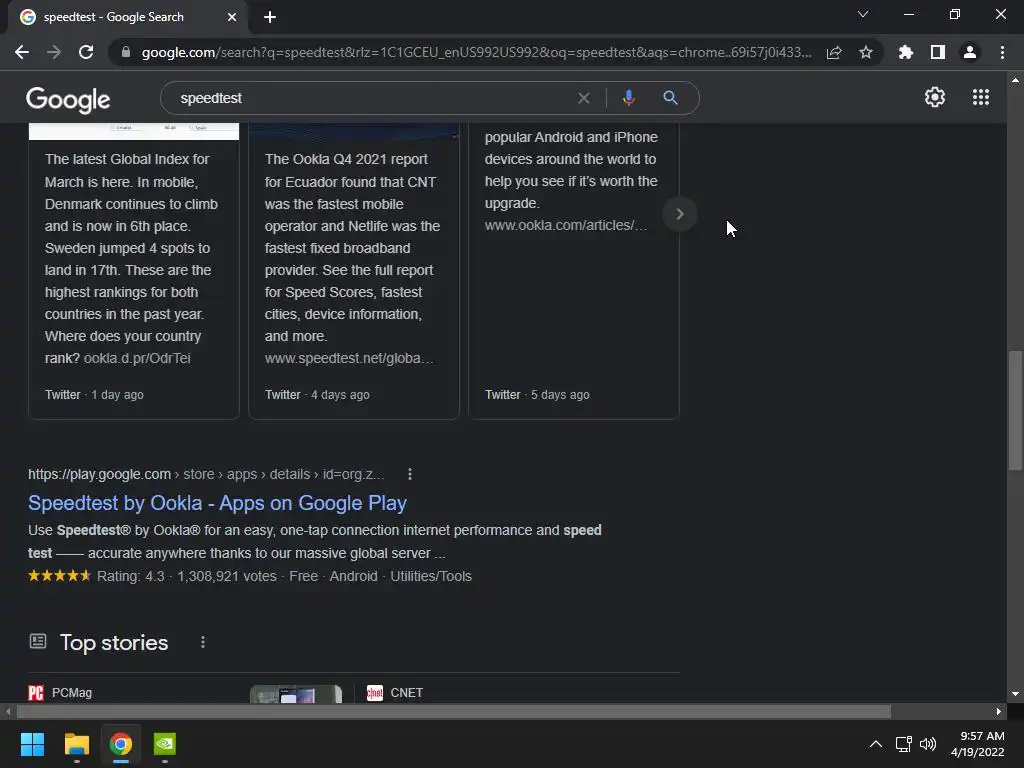This screenshot has width=1024, height=768.
Task: Click the PCMag story thumbnail
Action: 296,694
